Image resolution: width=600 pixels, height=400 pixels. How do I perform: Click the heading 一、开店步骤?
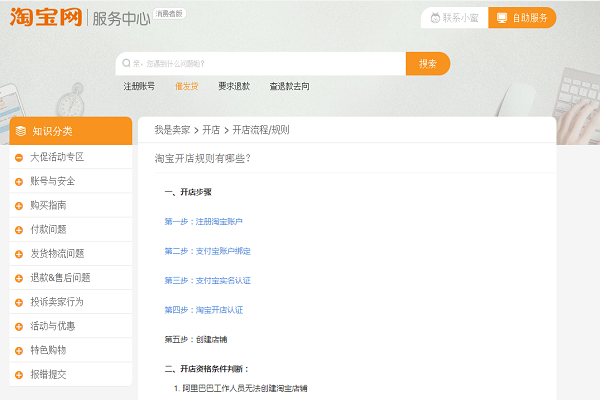click(188, 192)
